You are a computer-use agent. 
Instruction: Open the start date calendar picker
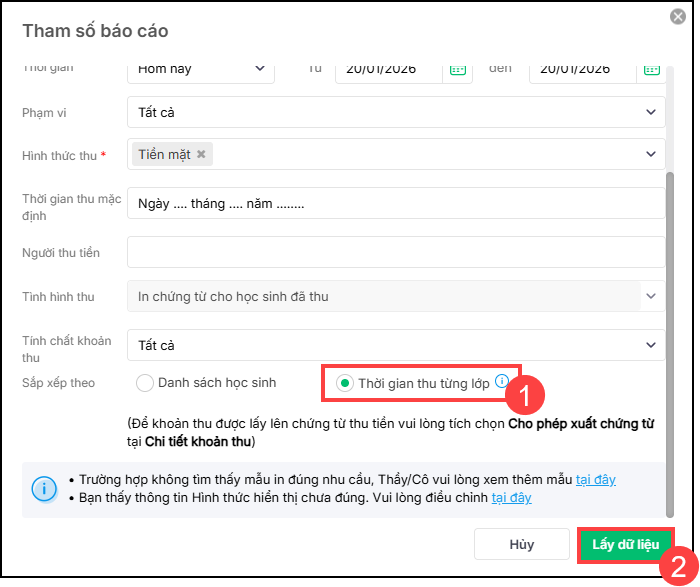tap(458, 70)
